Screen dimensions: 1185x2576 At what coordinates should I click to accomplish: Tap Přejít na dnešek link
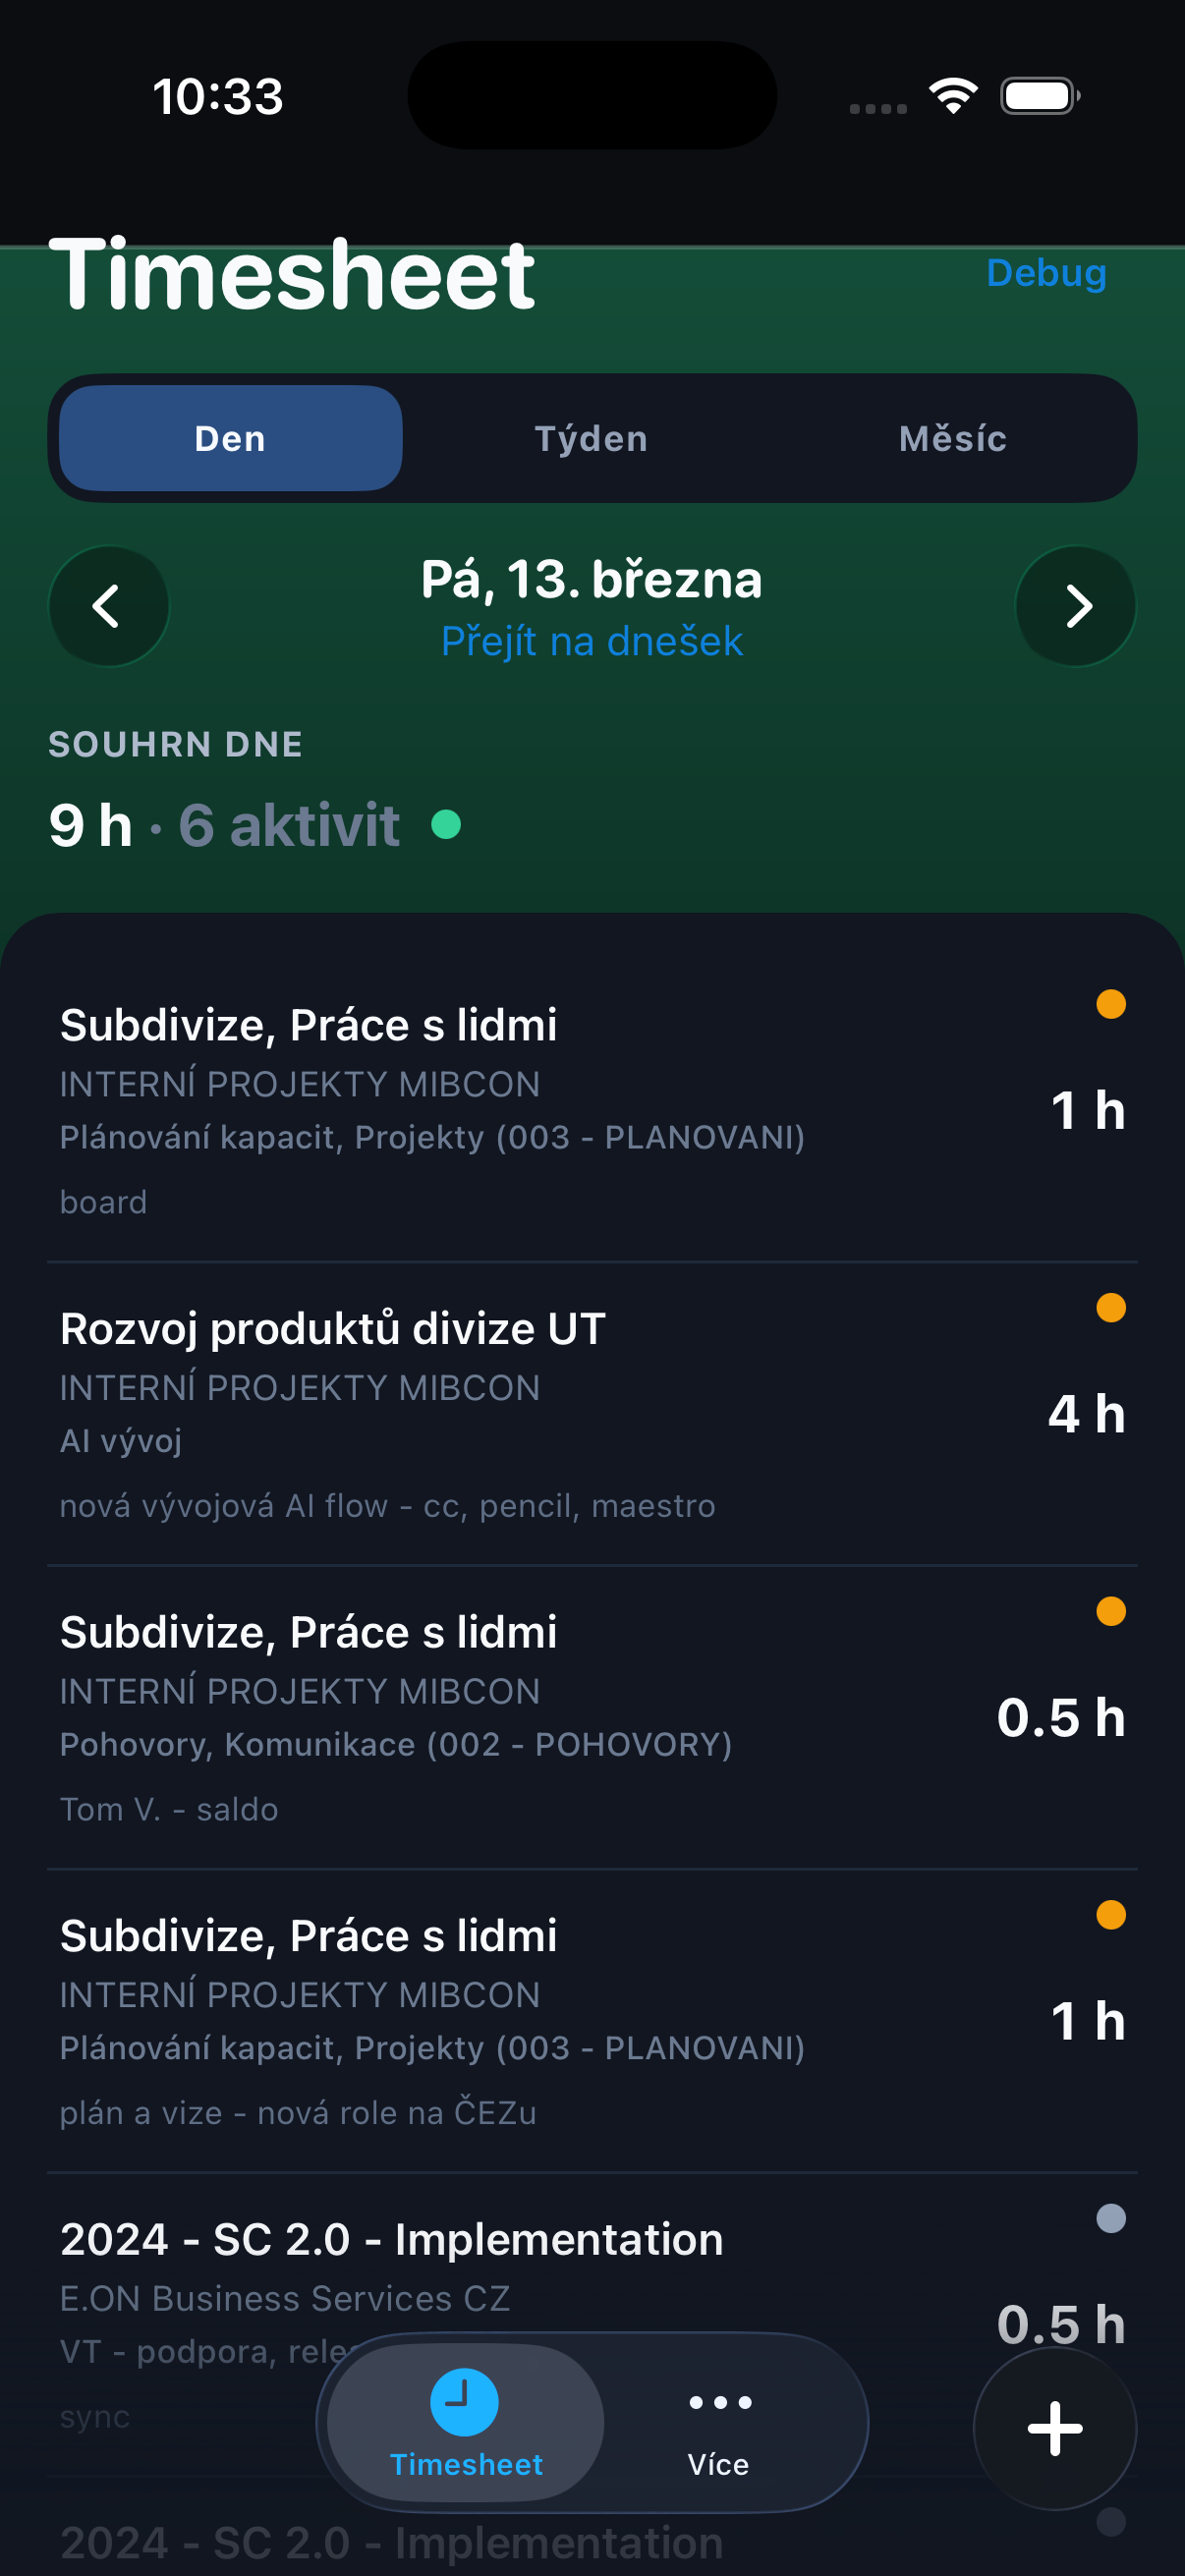click(x=592, y=641)
